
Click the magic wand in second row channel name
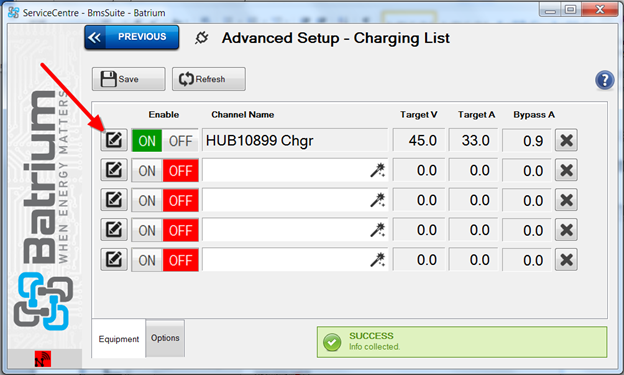click(x=378, y=170)
